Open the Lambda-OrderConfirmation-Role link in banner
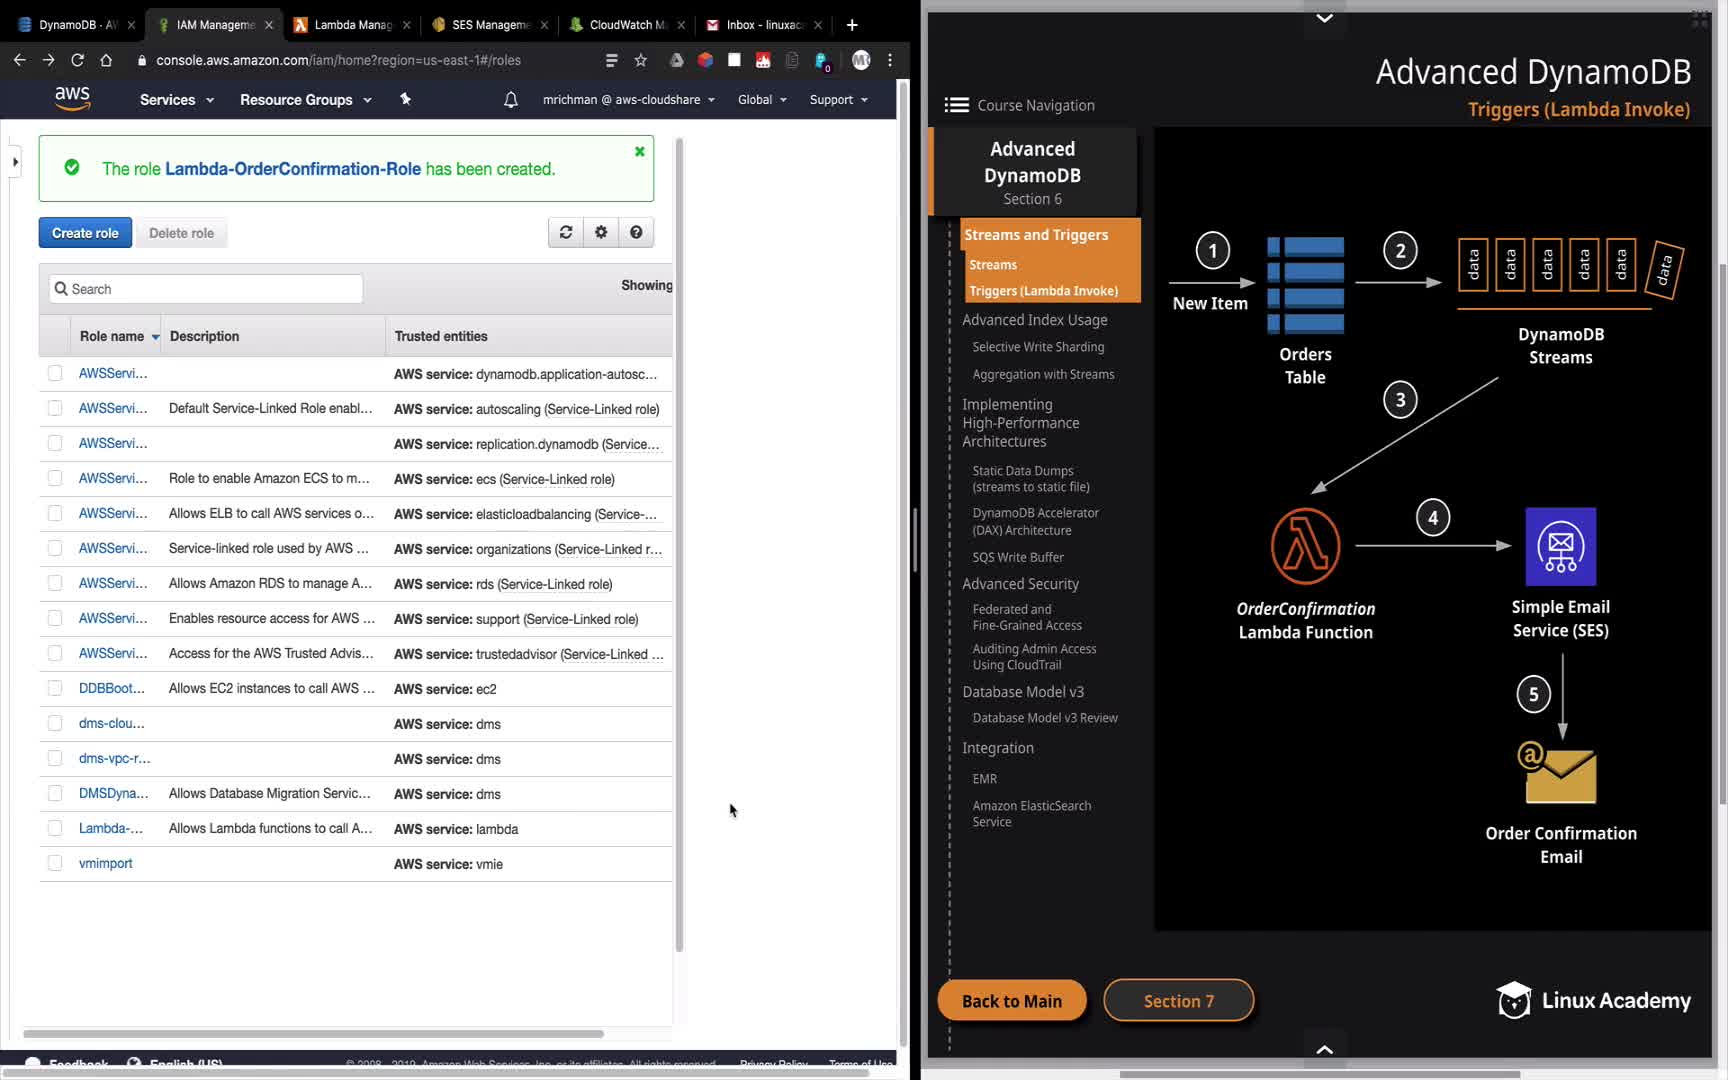 (x=293, y=169)
